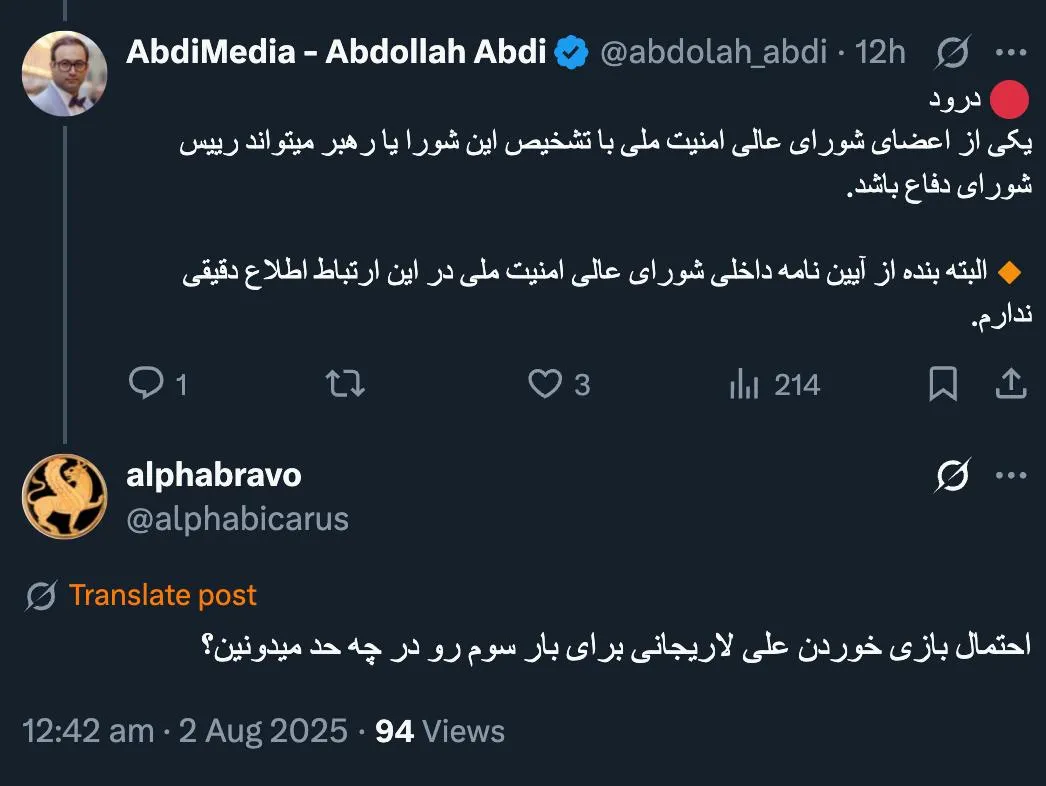The height and width of the screenshot is (786, 1046).
Task: Open the @abdolah_abdi handle
Action: click(716, 52)
